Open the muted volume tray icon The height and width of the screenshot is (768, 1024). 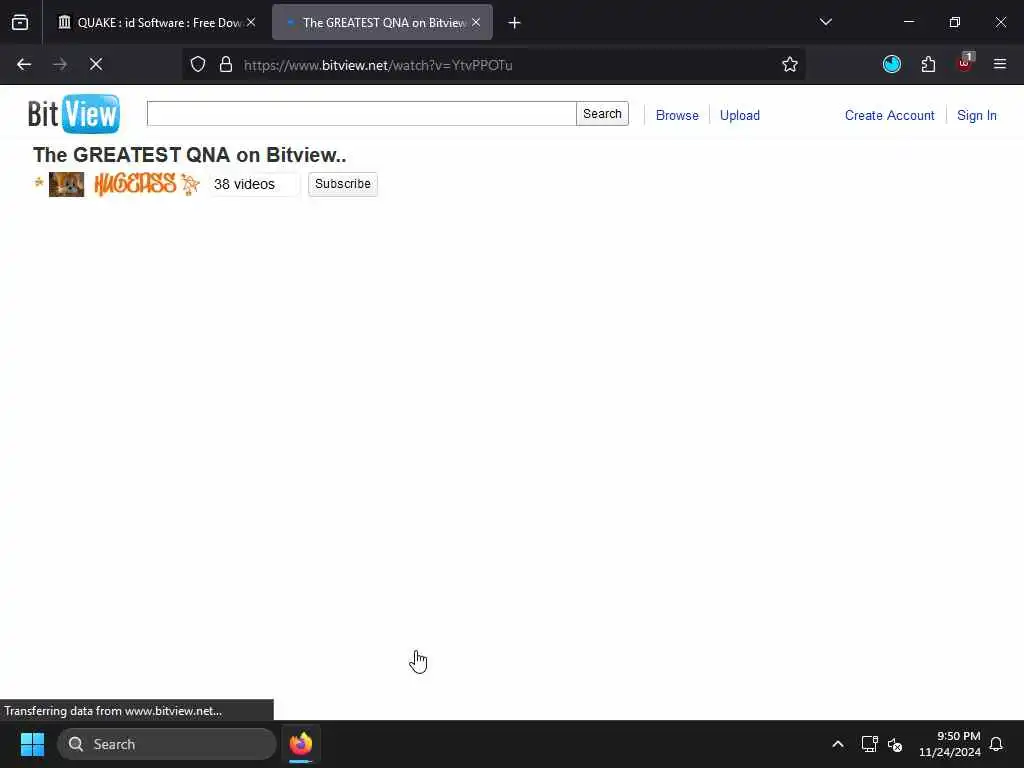point(895,744)
